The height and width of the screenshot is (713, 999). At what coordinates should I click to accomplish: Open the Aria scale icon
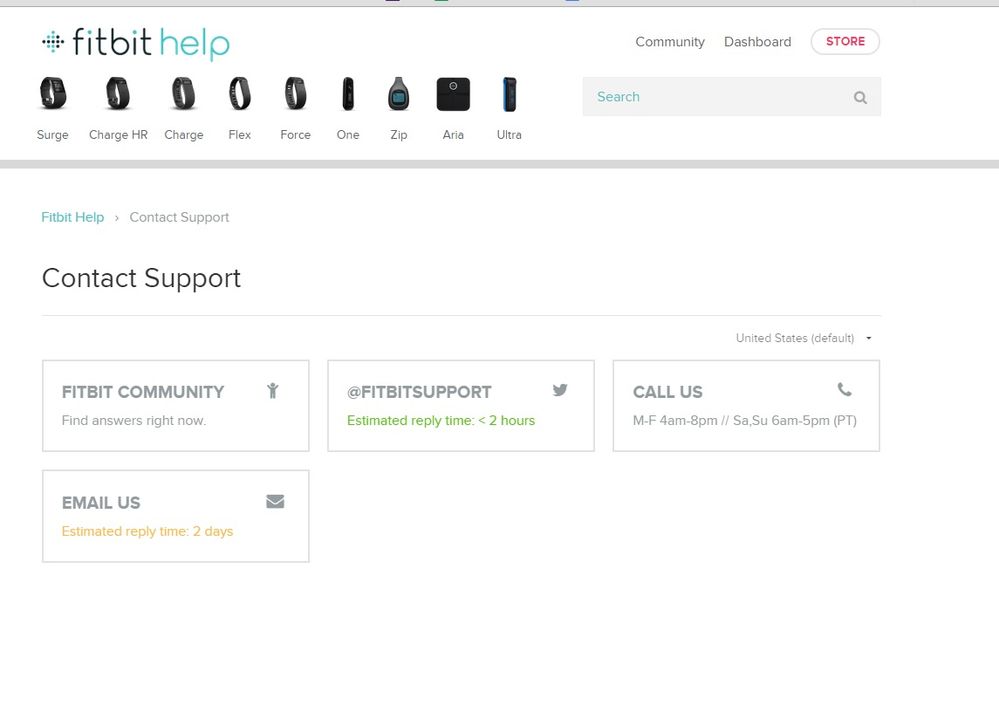[453, 94]
